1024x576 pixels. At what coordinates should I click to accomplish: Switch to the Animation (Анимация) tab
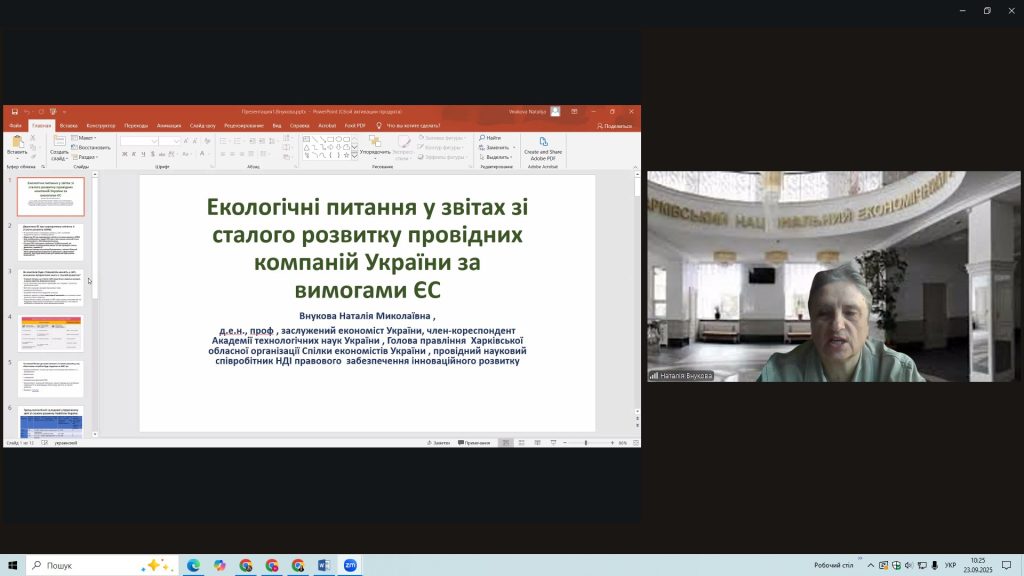click(169, 125)
